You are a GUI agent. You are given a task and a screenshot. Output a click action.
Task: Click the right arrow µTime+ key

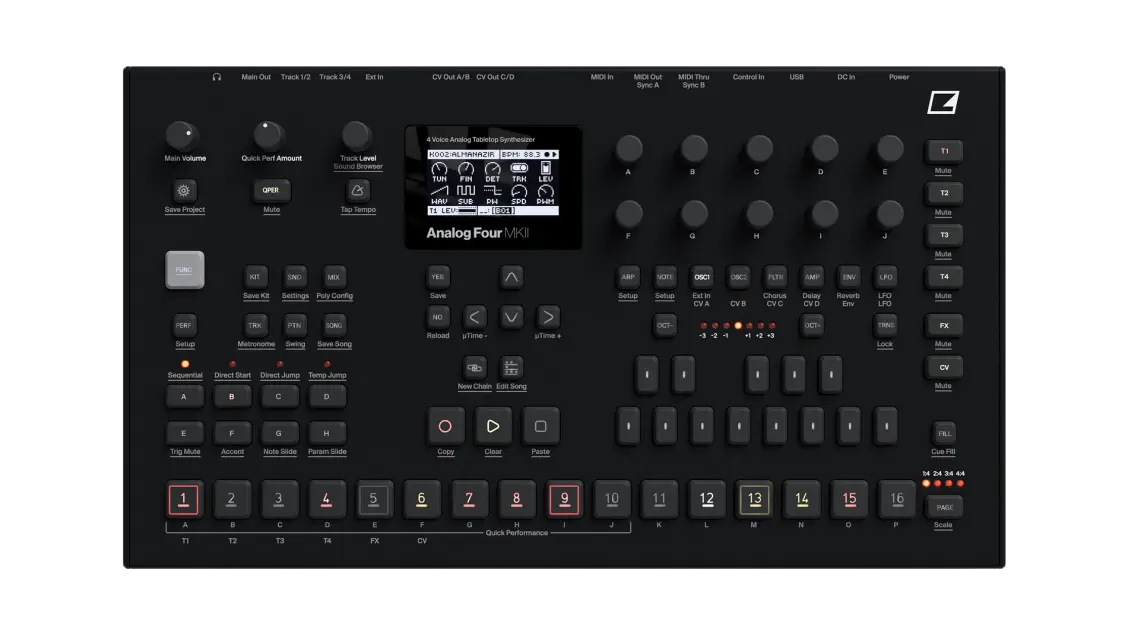pyautogui.click(x=547, y=317)
